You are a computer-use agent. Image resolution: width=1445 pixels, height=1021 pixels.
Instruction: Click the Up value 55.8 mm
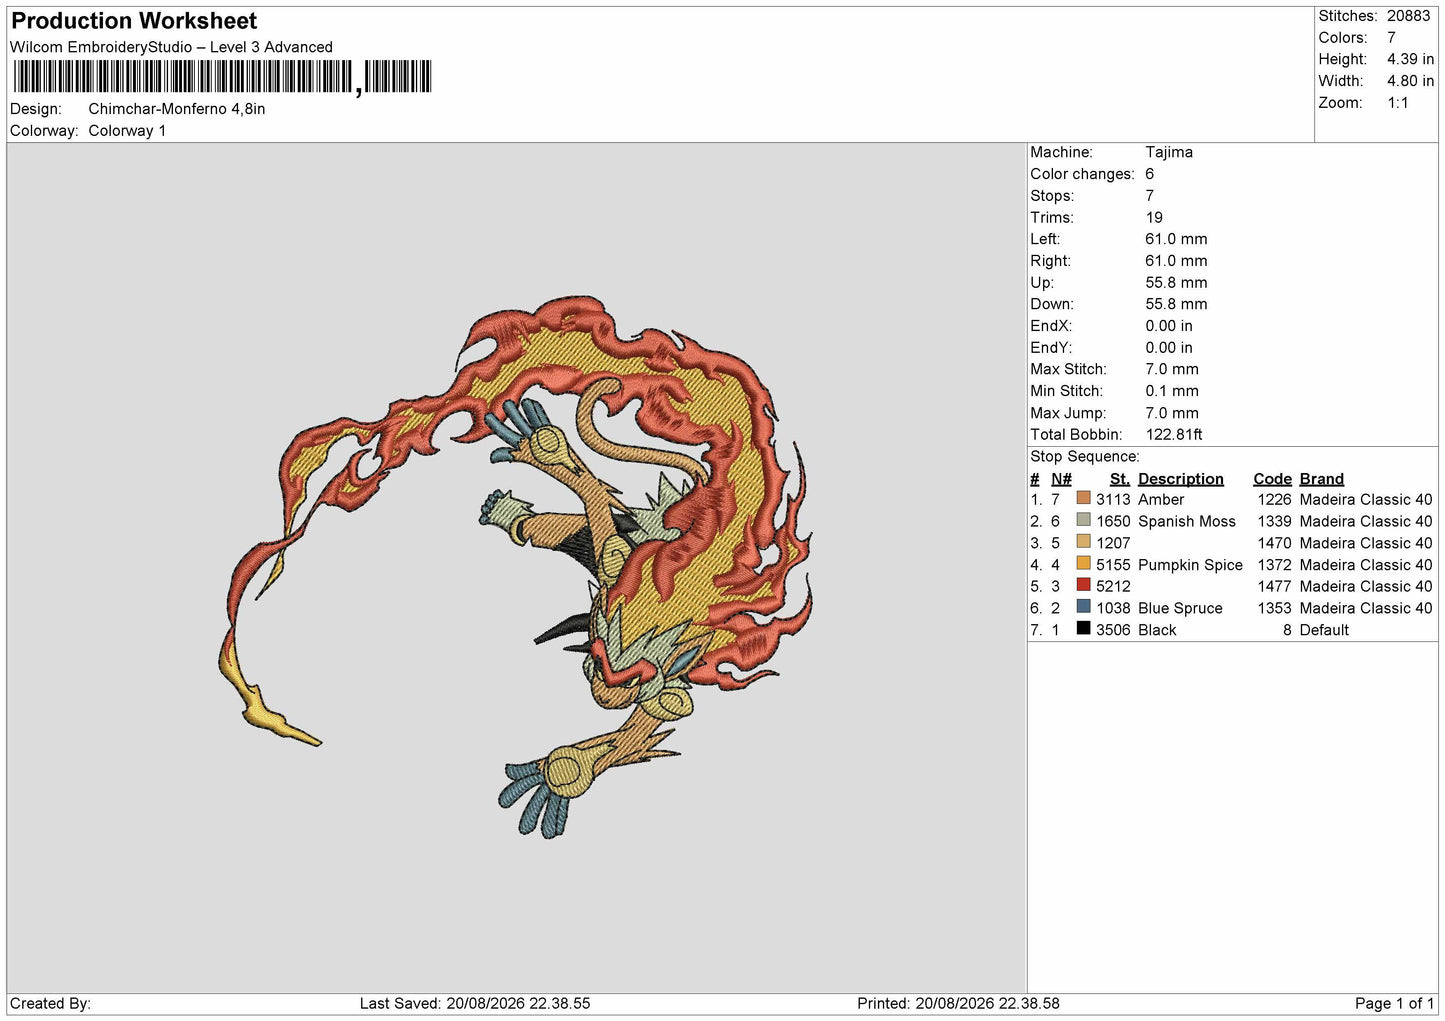1176,283
